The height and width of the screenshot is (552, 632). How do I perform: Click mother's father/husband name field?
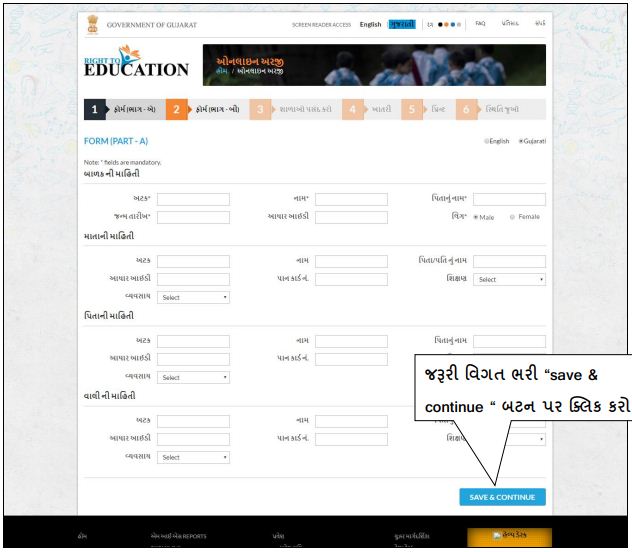pyautogui.click(x=509, y=261)
